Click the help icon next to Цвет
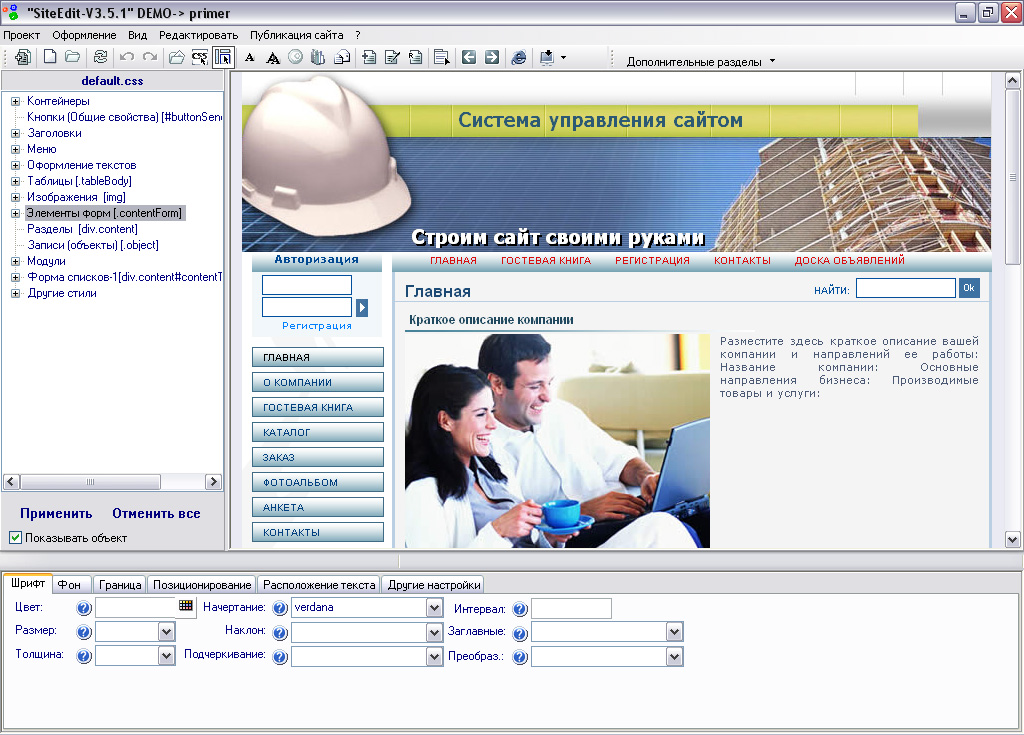Image resolution: width=1024 pixels, height=735 pixels. pyautogui.click(x=84, y=608)
